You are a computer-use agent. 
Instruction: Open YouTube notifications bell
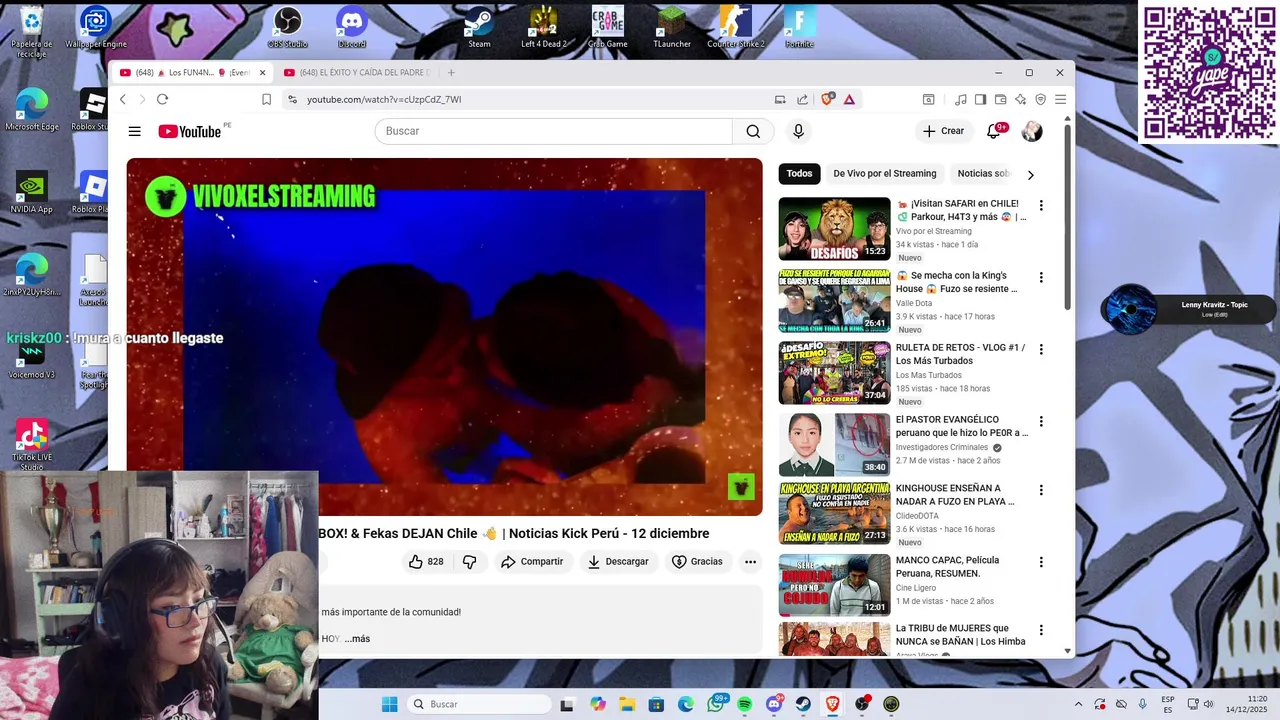[x=994, y=131]
